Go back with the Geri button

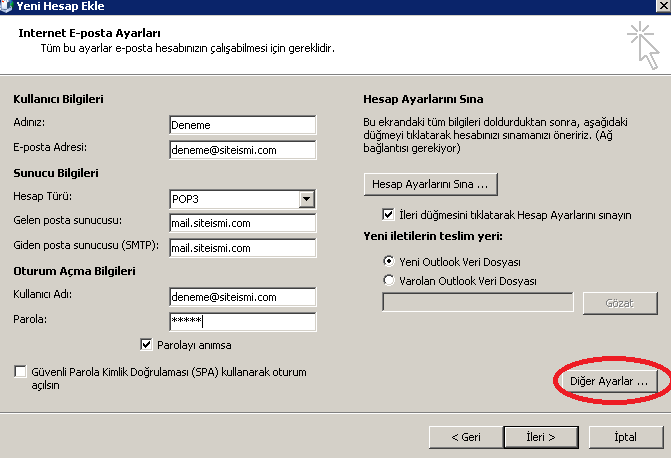tap(466, 437)
